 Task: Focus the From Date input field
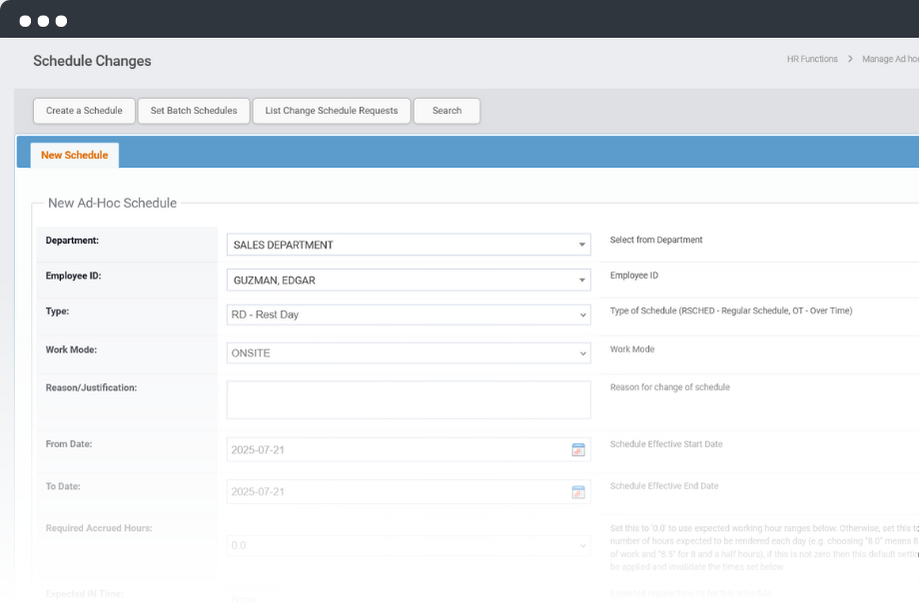396,450
